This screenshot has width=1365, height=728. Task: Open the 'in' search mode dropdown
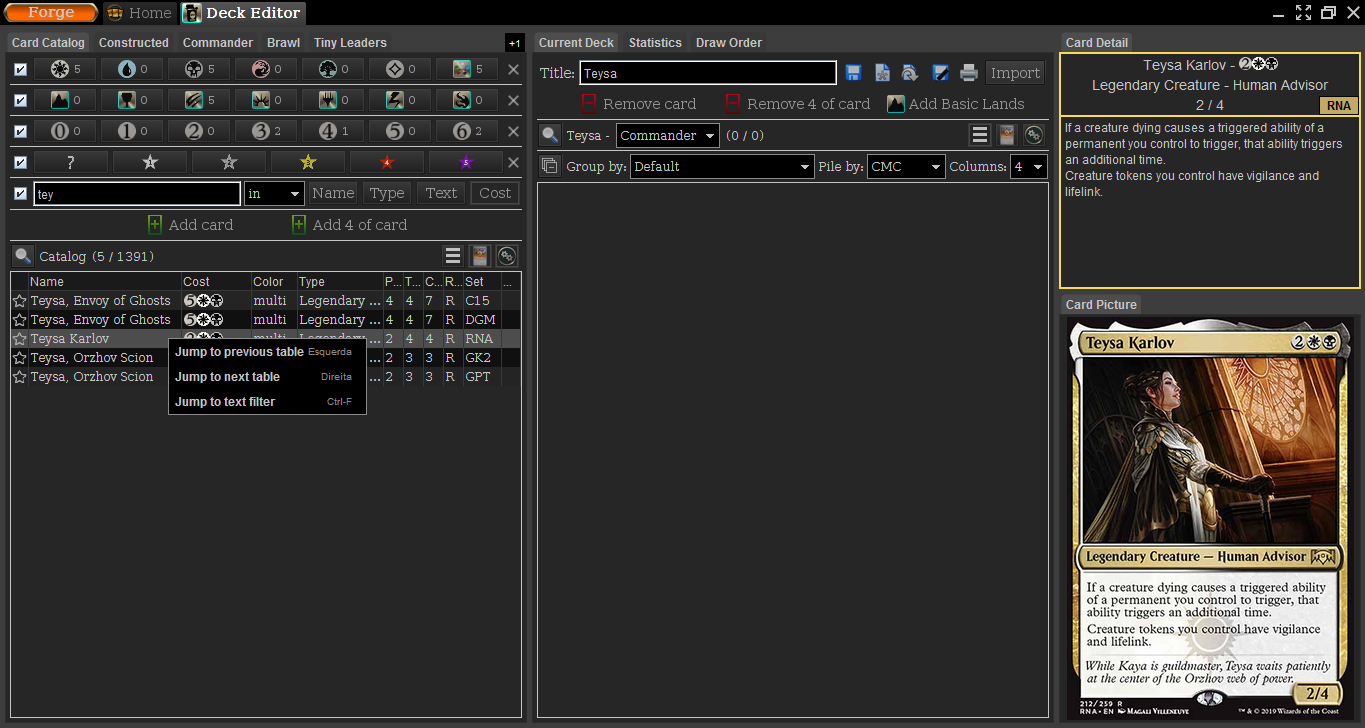(x=274, y=193)
